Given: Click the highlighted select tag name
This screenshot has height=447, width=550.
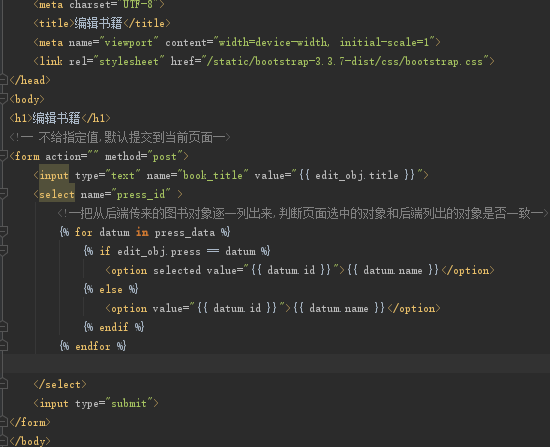Looking at the screenshot, I should tap(56, 194).
